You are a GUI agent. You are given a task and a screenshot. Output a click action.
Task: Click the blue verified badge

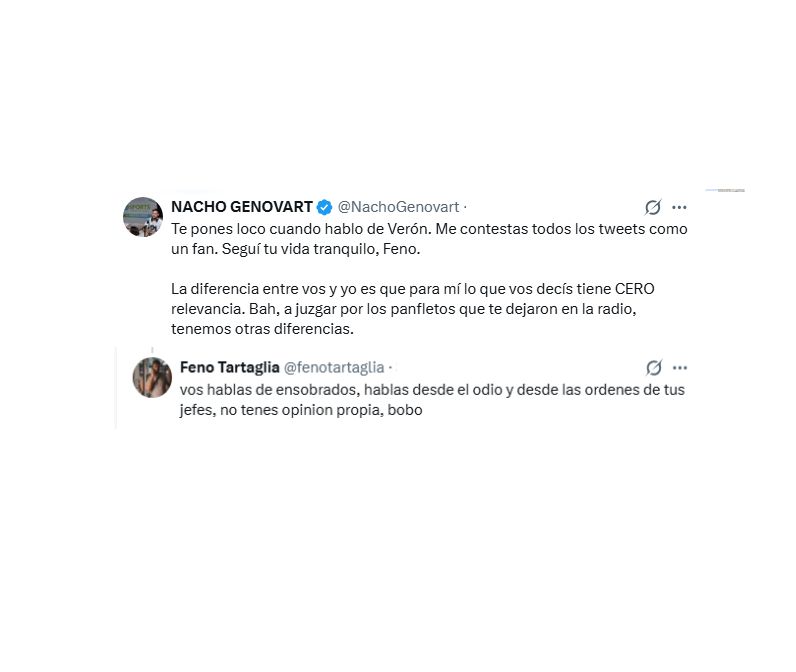324,207
